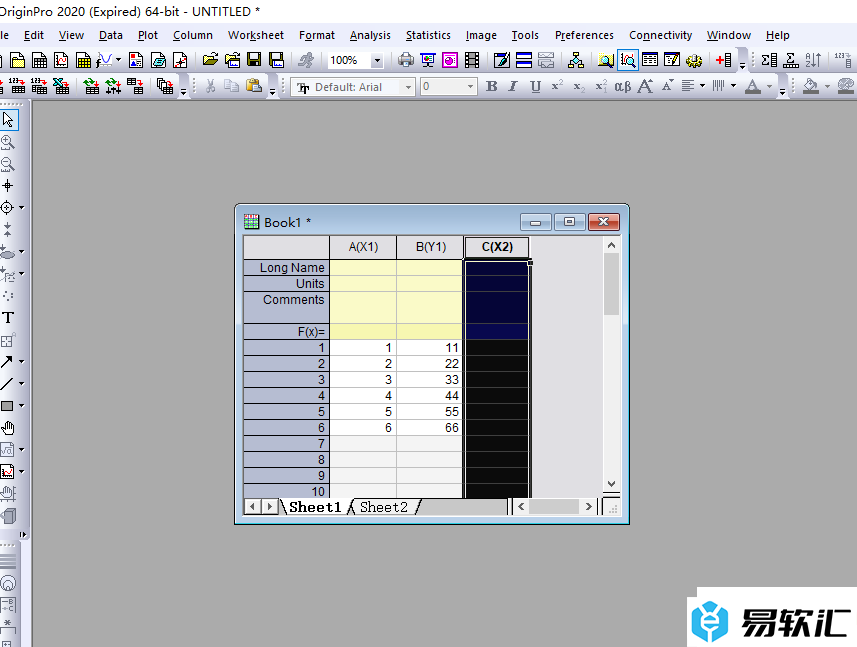Expand the Font Color dropdown arrow
Image resolution: width=857 pixels, height=647 pixels.
click(769, 86)
